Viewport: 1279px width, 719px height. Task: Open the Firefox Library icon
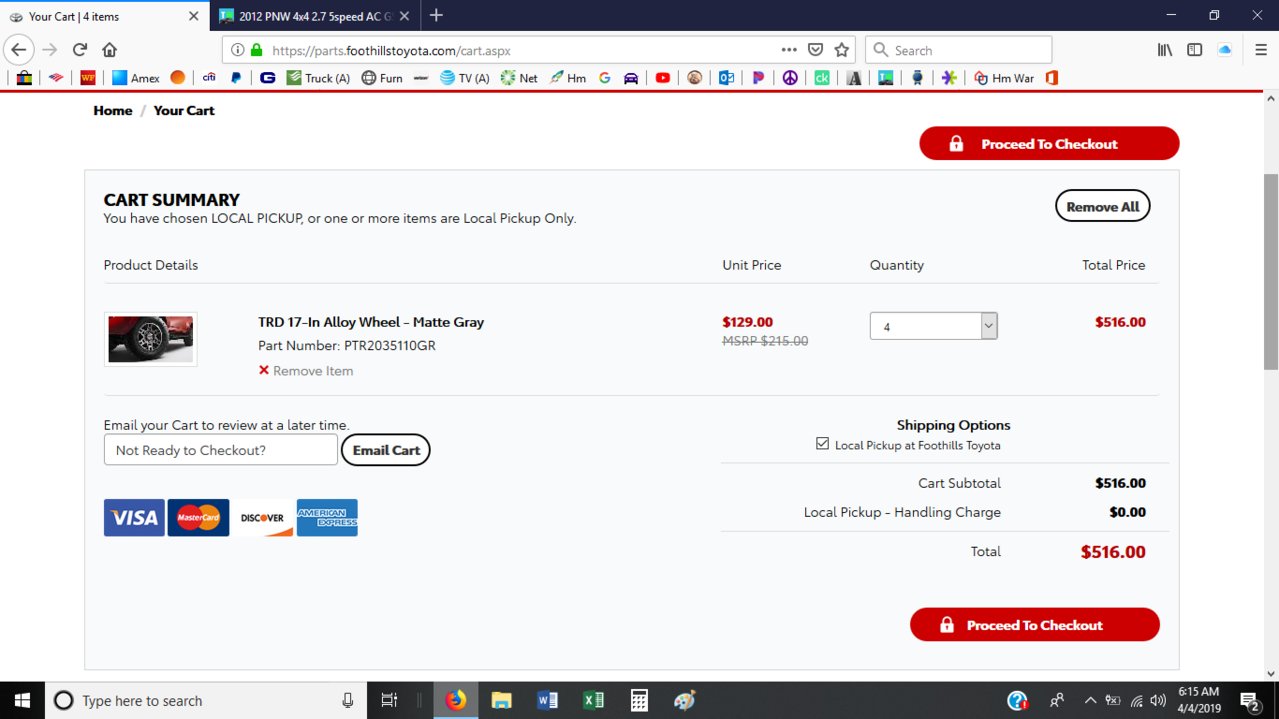pos(1165,50)
